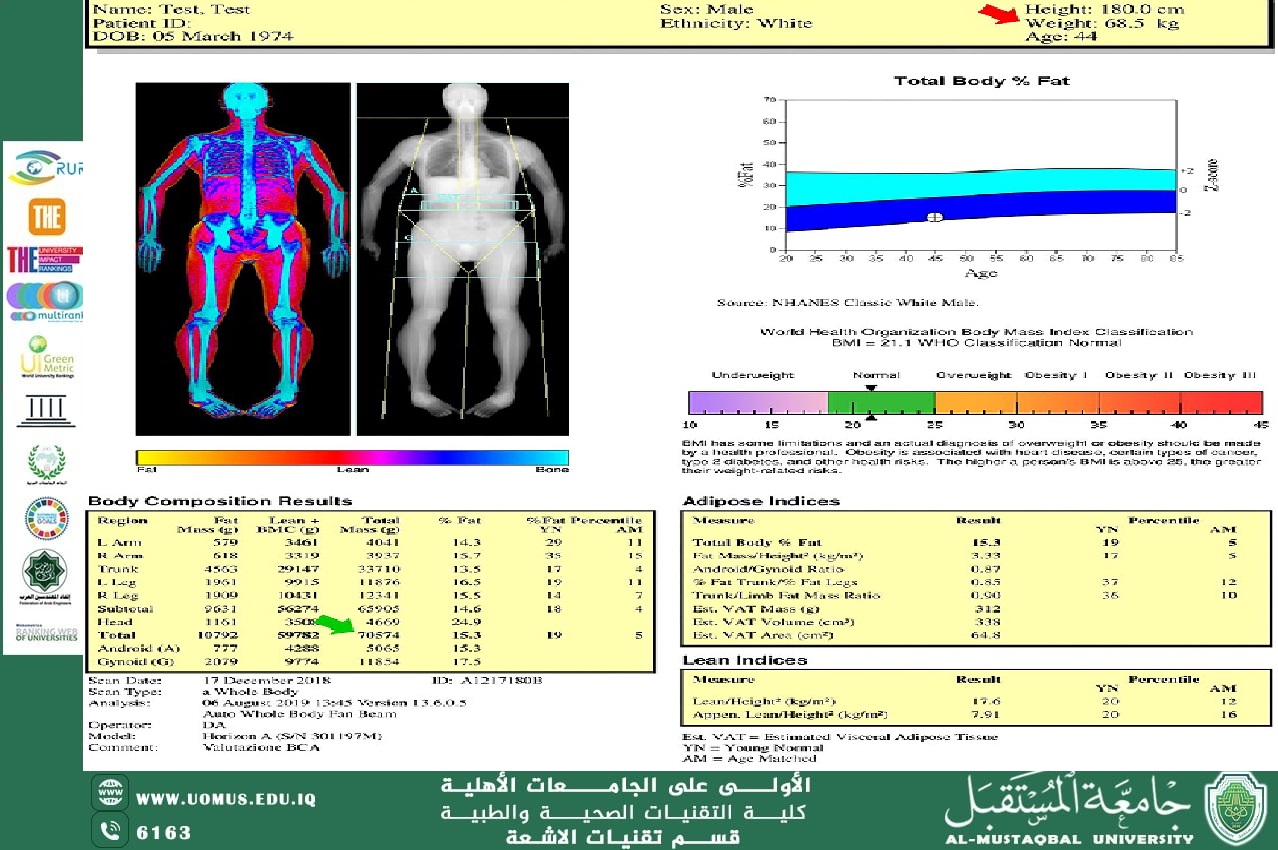The height and width of the screenshot is (850, 1278).
Task: Click the 'Appen. Lean/Height²' measure
Action: pyautogui.click(x=791, y=714)
